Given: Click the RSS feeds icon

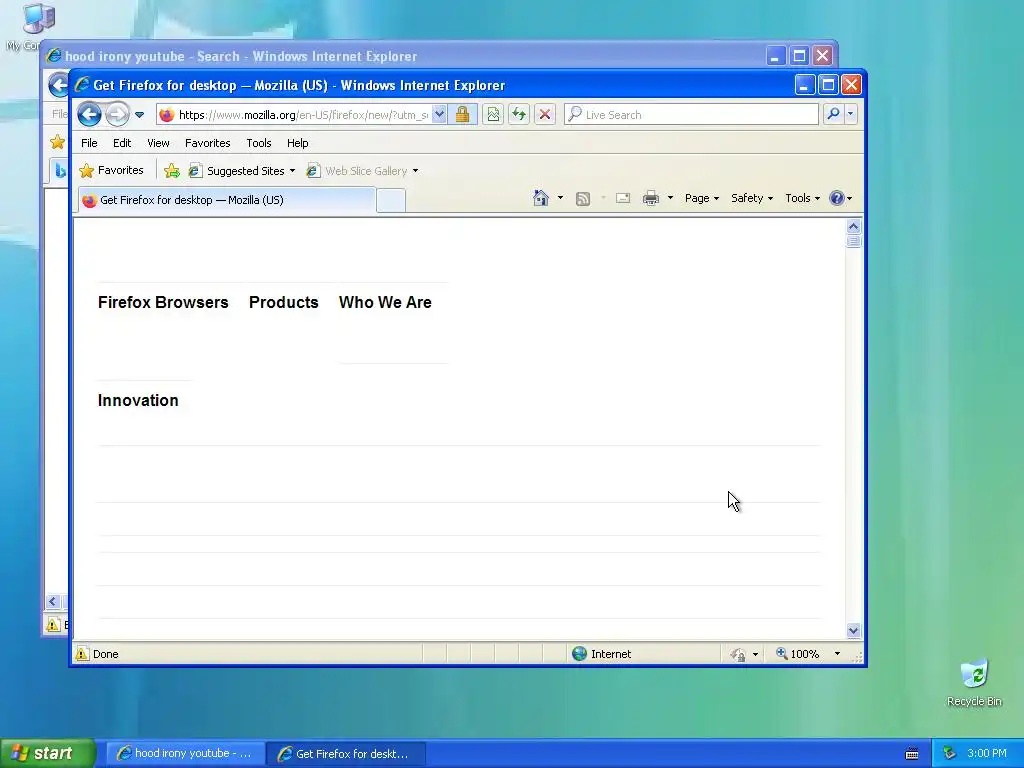Looking at the screenshot, I should [x=583, y=199].
